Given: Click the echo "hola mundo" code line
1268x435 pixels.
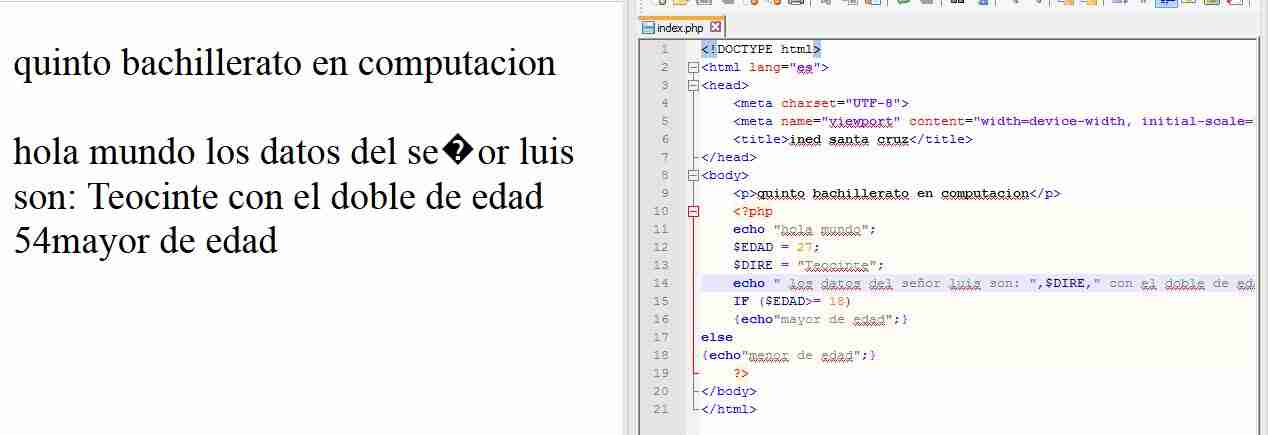Looking at the screenshot, I should coord(805,229).
